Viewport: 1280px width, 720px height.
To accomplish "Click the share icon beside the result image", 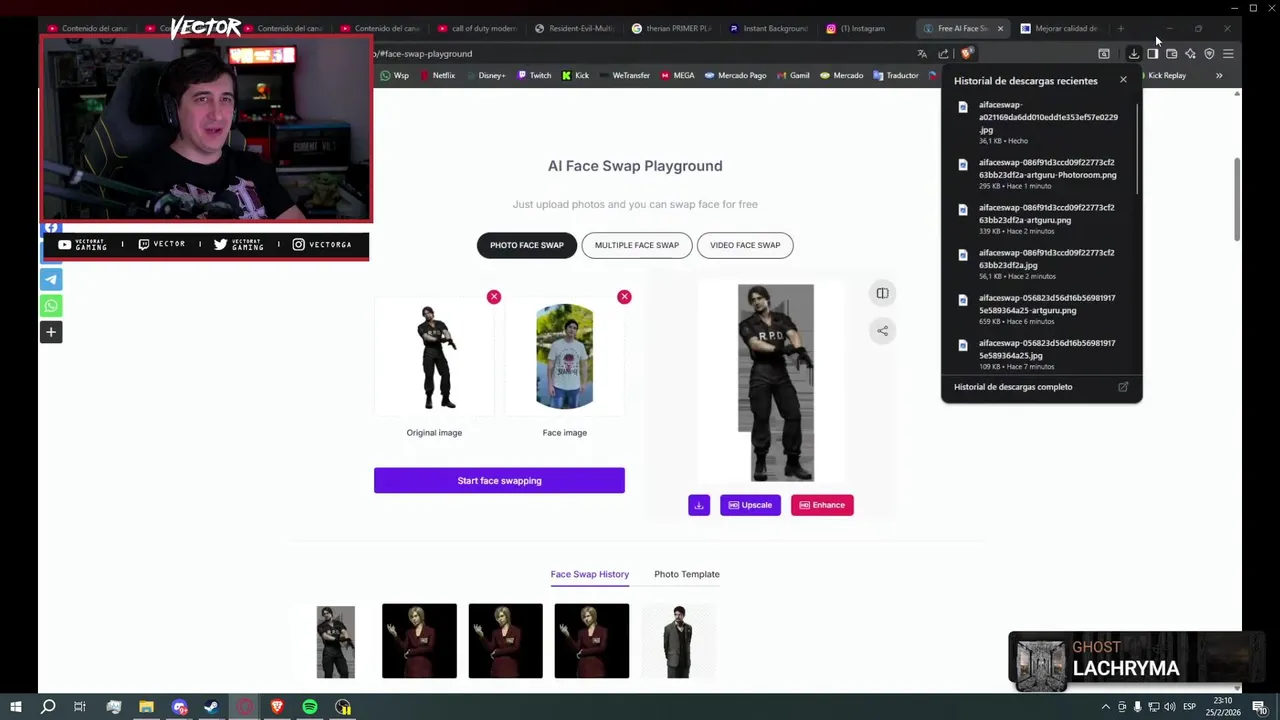I will coord(882,331).
